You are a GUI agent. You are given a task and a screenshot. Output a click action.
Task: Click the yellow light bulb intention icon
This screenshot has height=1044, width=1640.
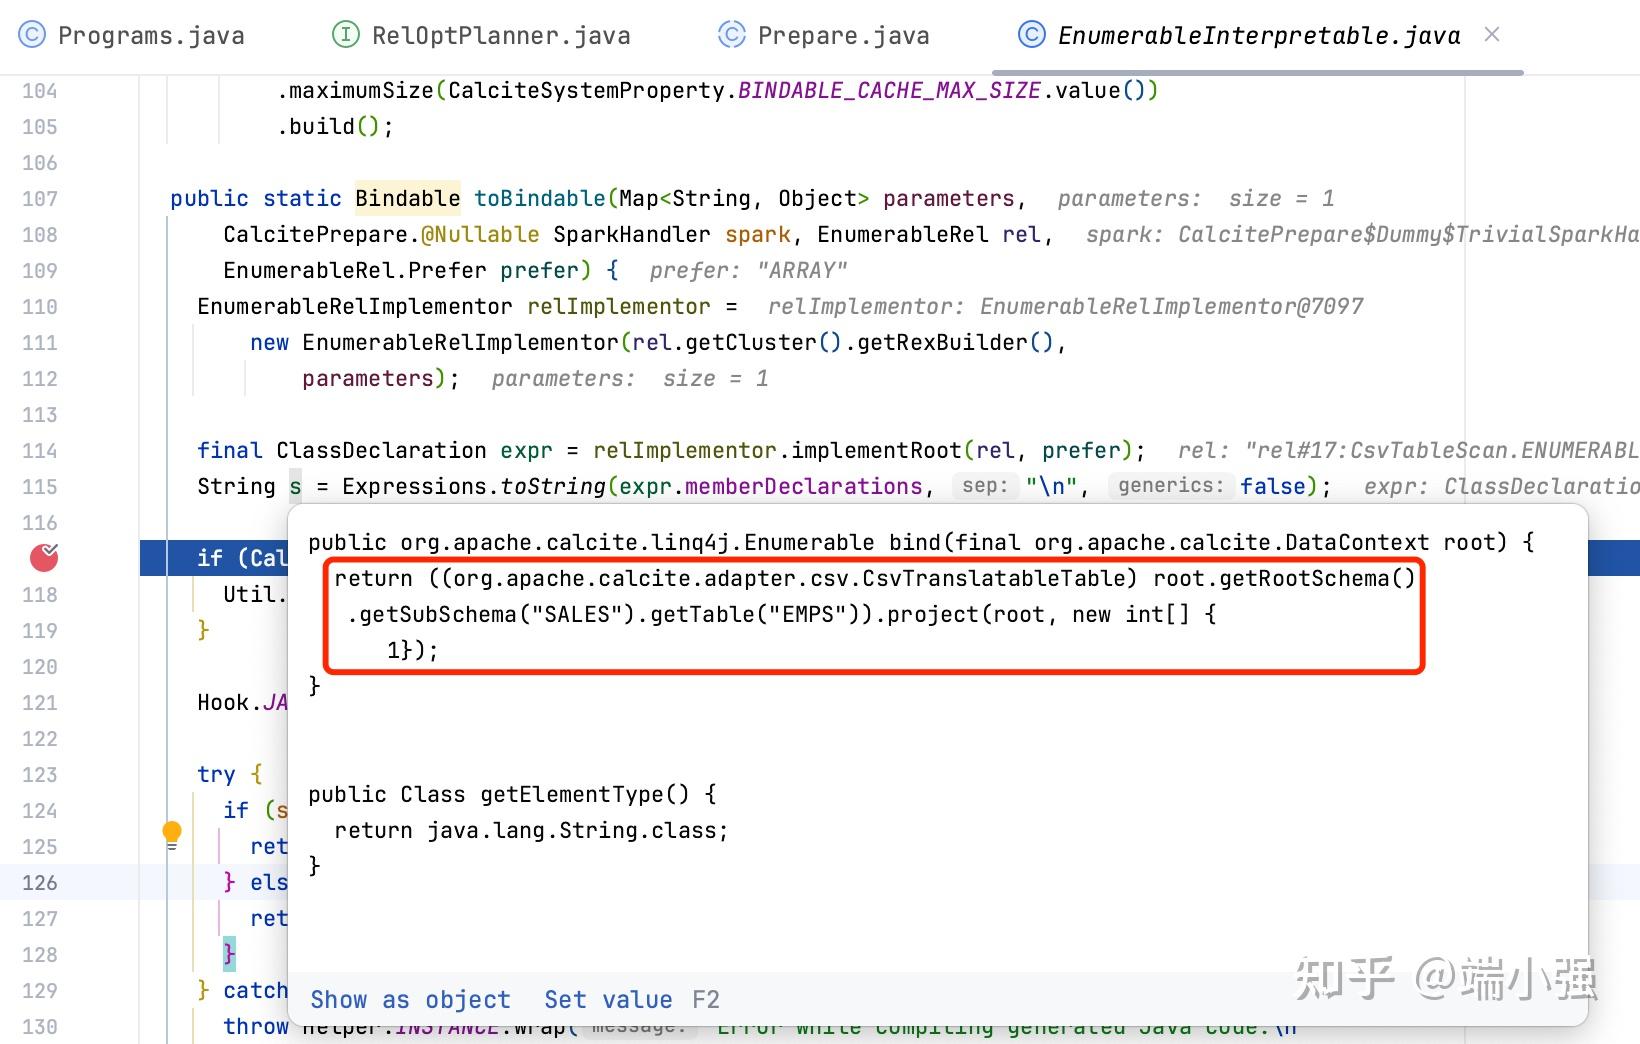point(172,834)
